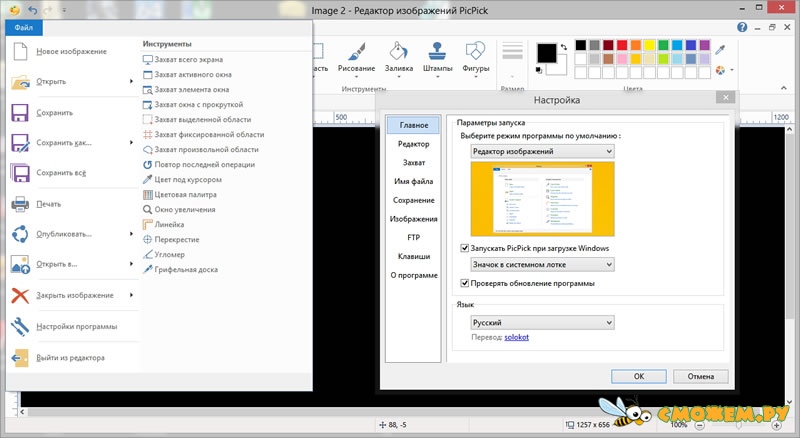The width and height of the screenshot is (800, 438).
Task: Expand Опубликовать submenu arrow
Action: (x=131, y=234)
